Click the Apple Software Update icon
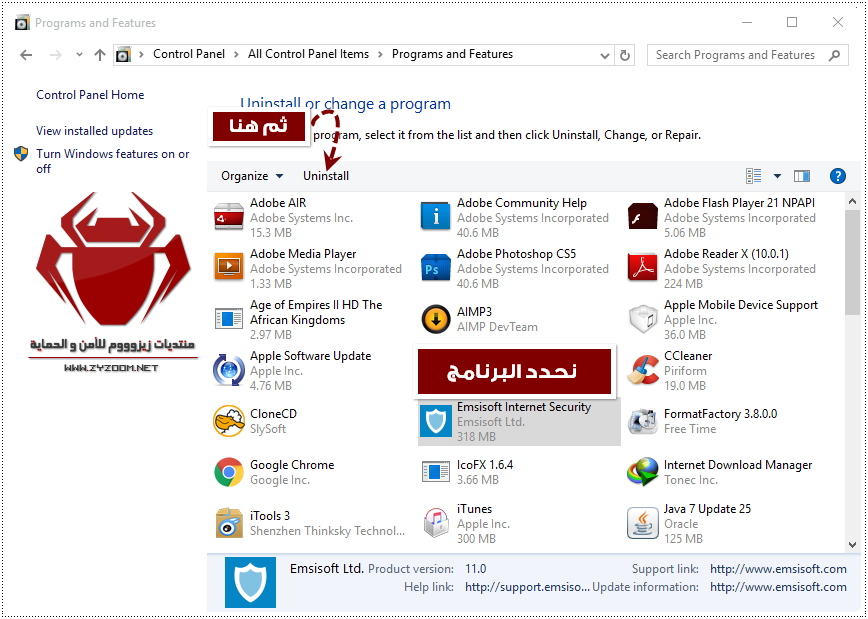The image size is (868, 619). coord(229,370)
